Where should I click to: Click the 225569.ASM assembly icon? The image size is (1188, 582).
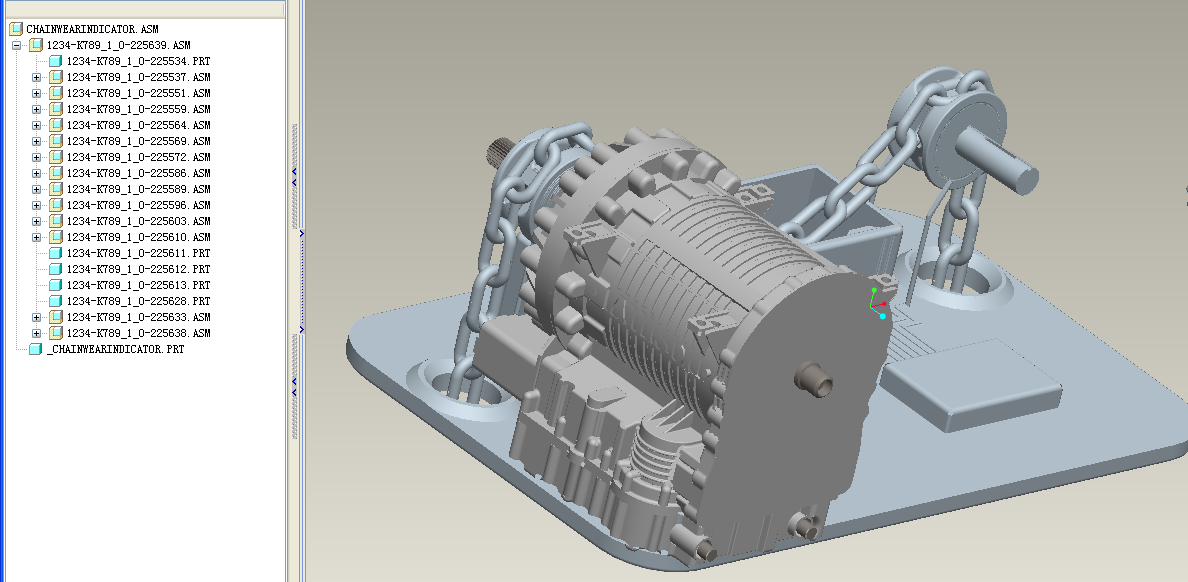point(55,141)
